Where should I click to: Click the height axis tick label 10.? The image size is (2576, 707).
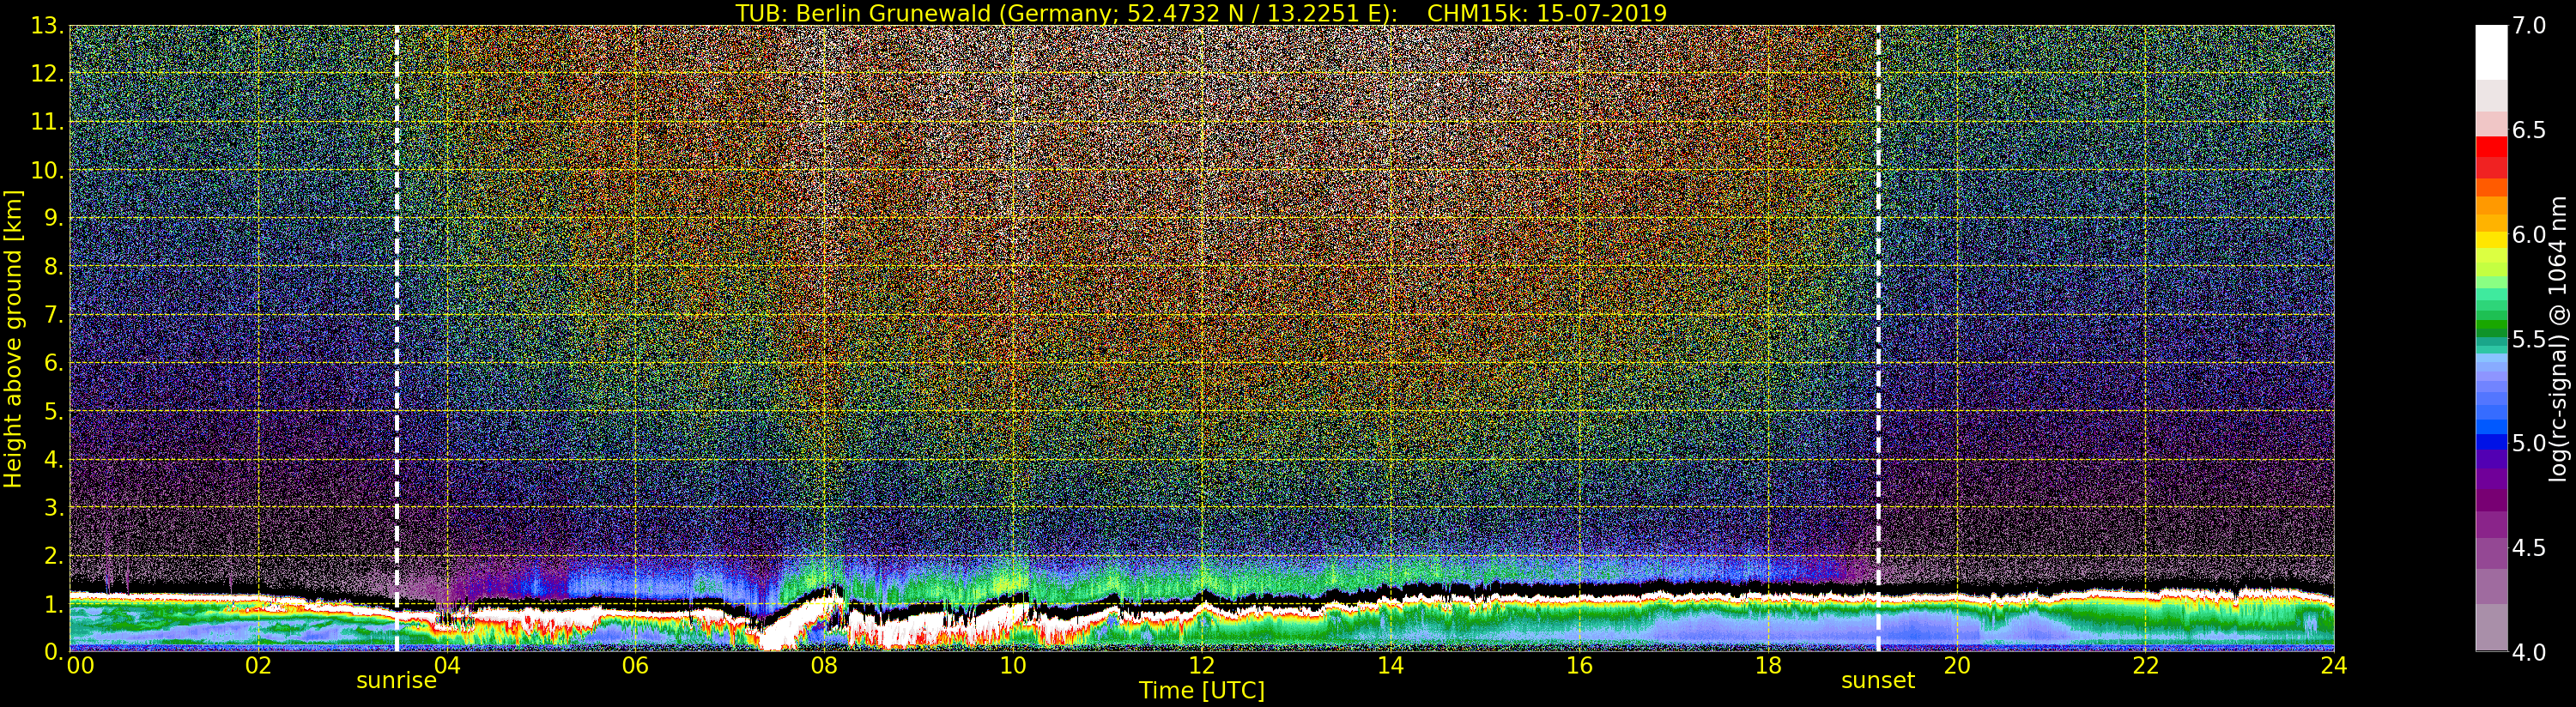(x=47, y=170)
